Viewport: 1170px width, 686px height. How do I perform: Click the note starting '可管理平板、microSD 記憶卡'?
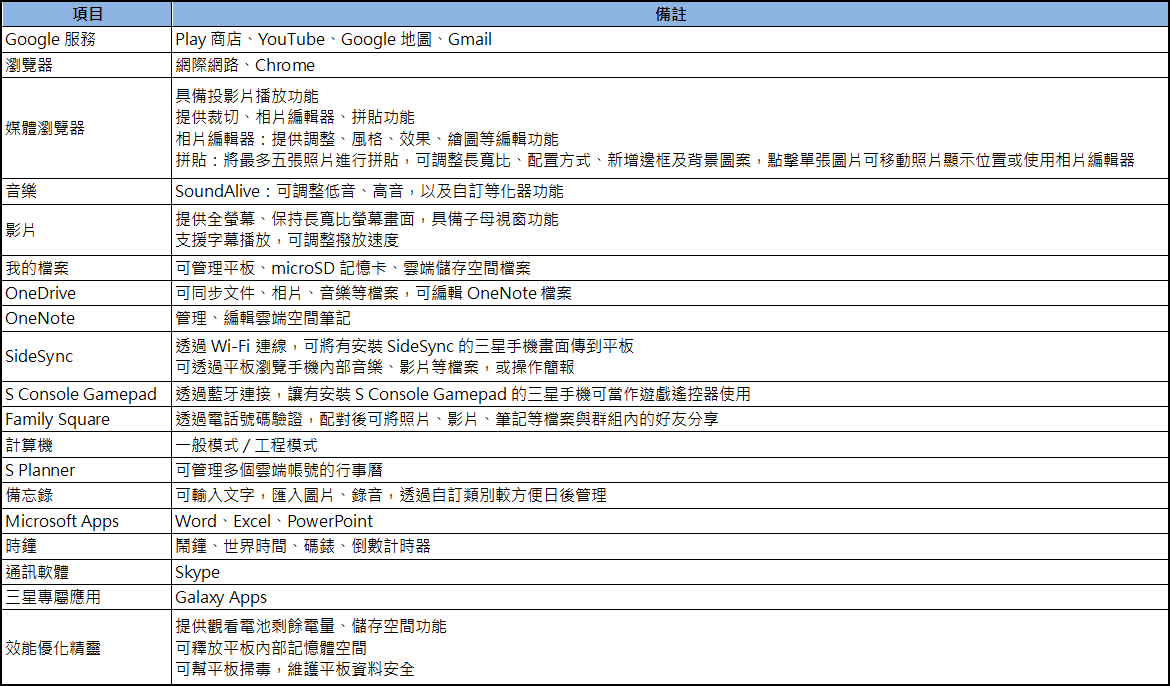pos(353,268)
